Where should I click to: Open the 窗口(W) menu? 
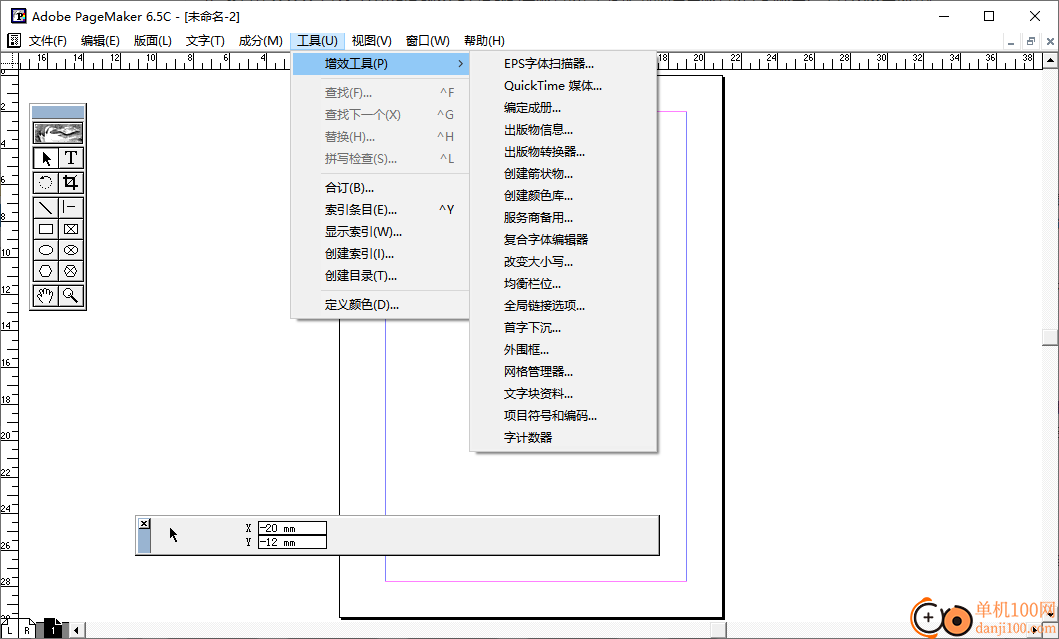pos(428,41)
